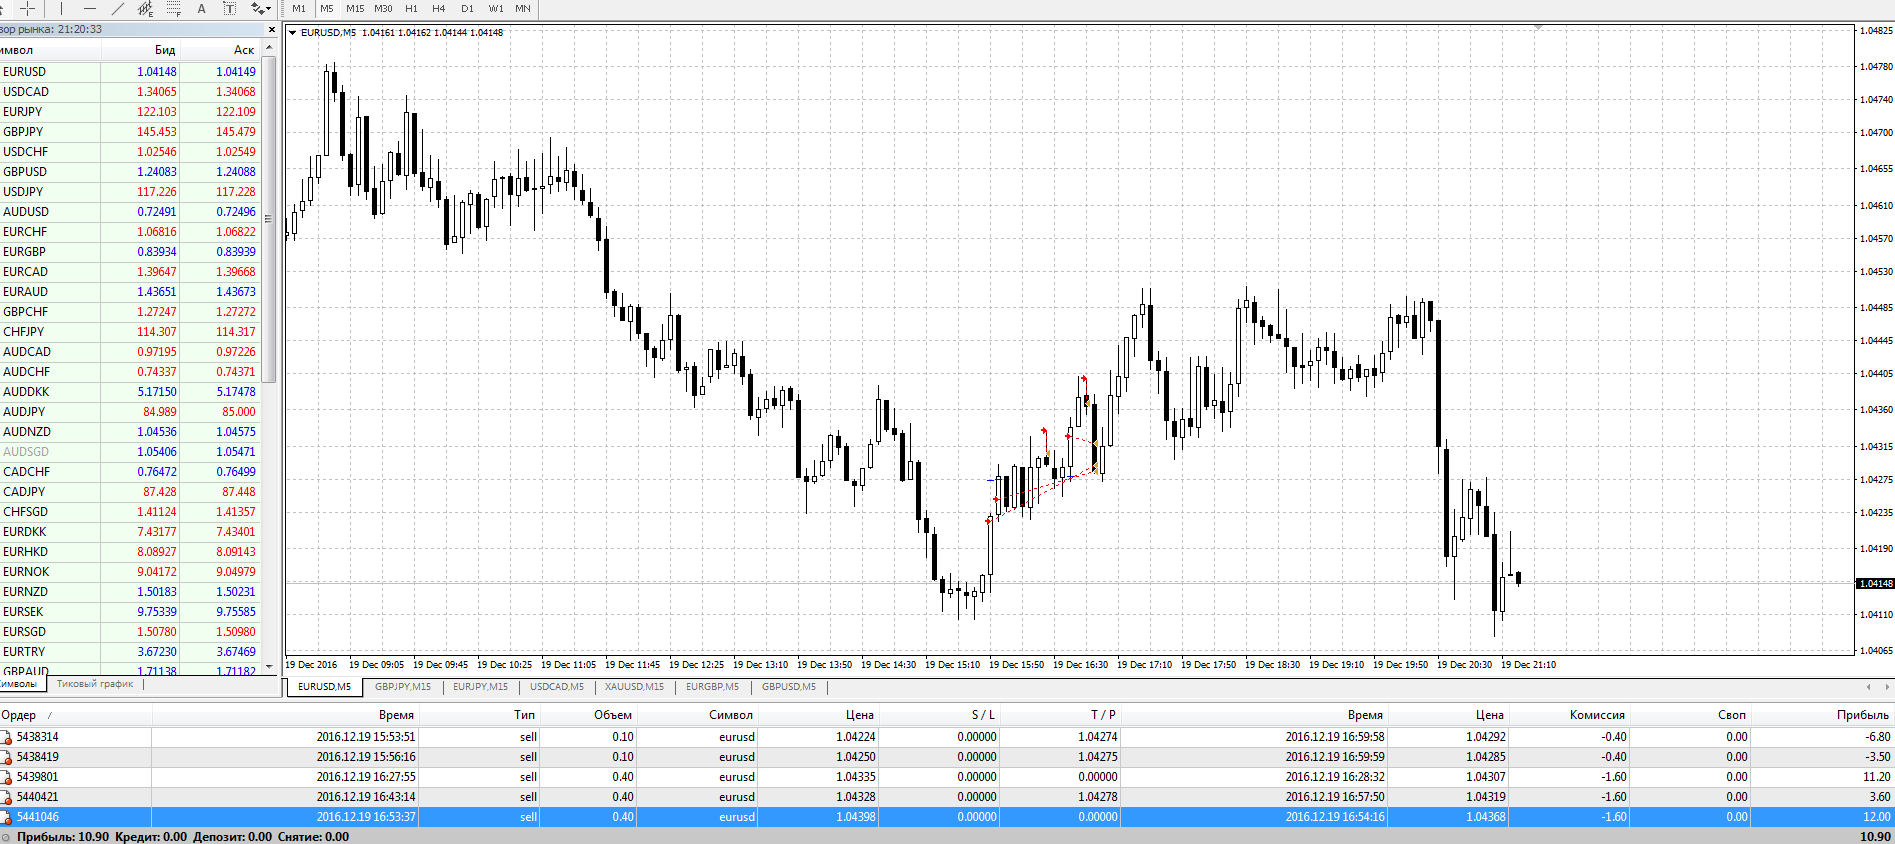1895x844 pixels.
Task: Open the EURGBP,M5 chart tab
Action: click(x=712, y=687)
